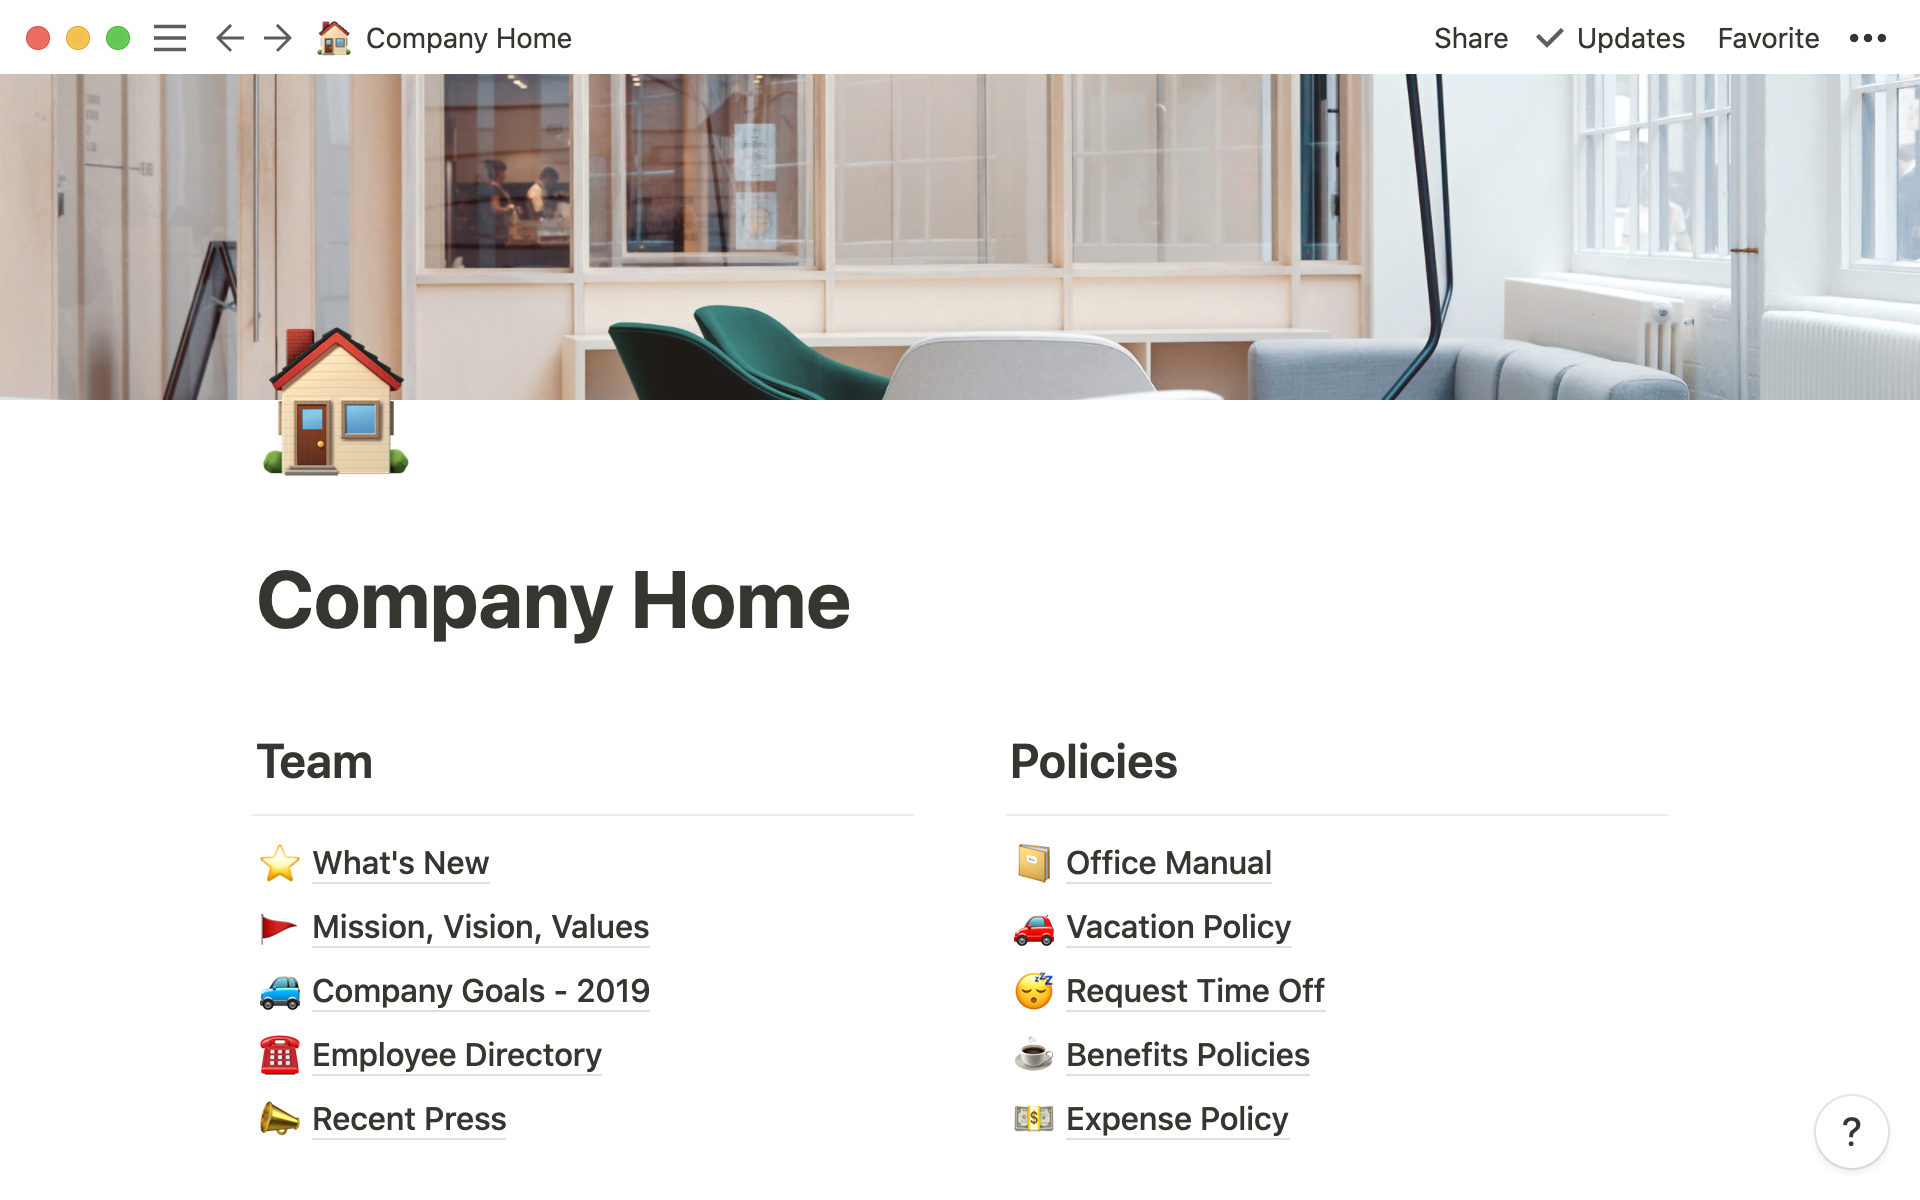Open Request Time Off page
Viewport: 1920px width, 1200px height.
click(x=1194, y=990)
